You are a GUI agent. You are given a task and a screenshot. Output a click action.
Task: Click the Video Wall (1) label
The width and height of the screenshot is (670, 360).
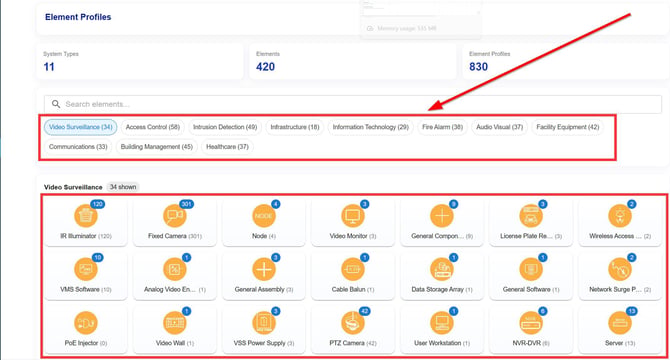point(175,343)
